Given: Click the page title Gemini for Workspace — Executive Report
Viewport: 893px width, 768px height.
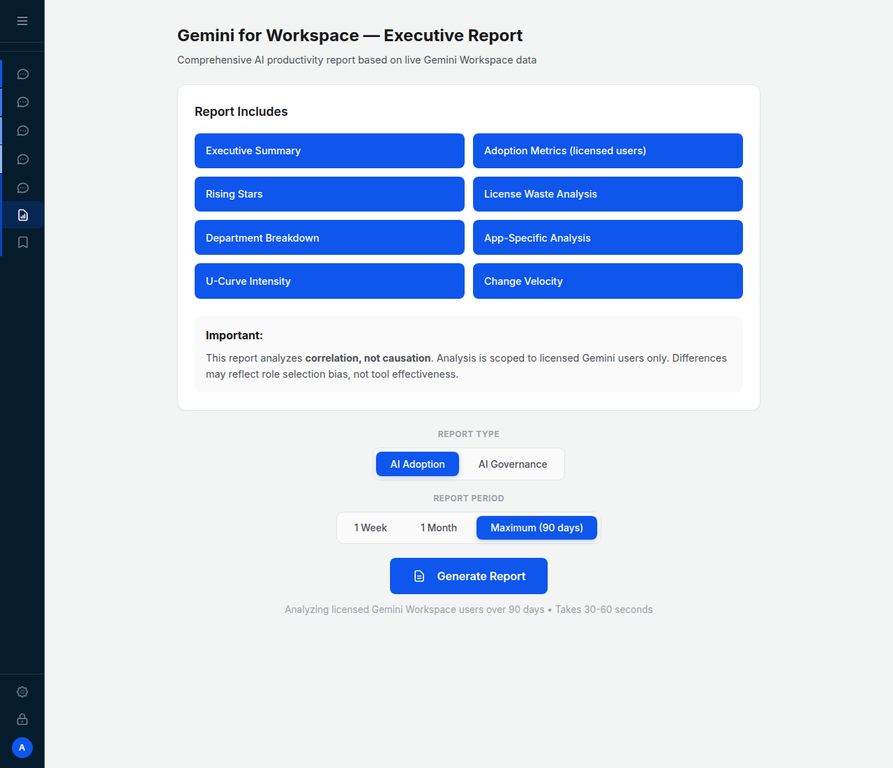Looking at the screenshot, I should pyautogui.click(x=350, y=35).
